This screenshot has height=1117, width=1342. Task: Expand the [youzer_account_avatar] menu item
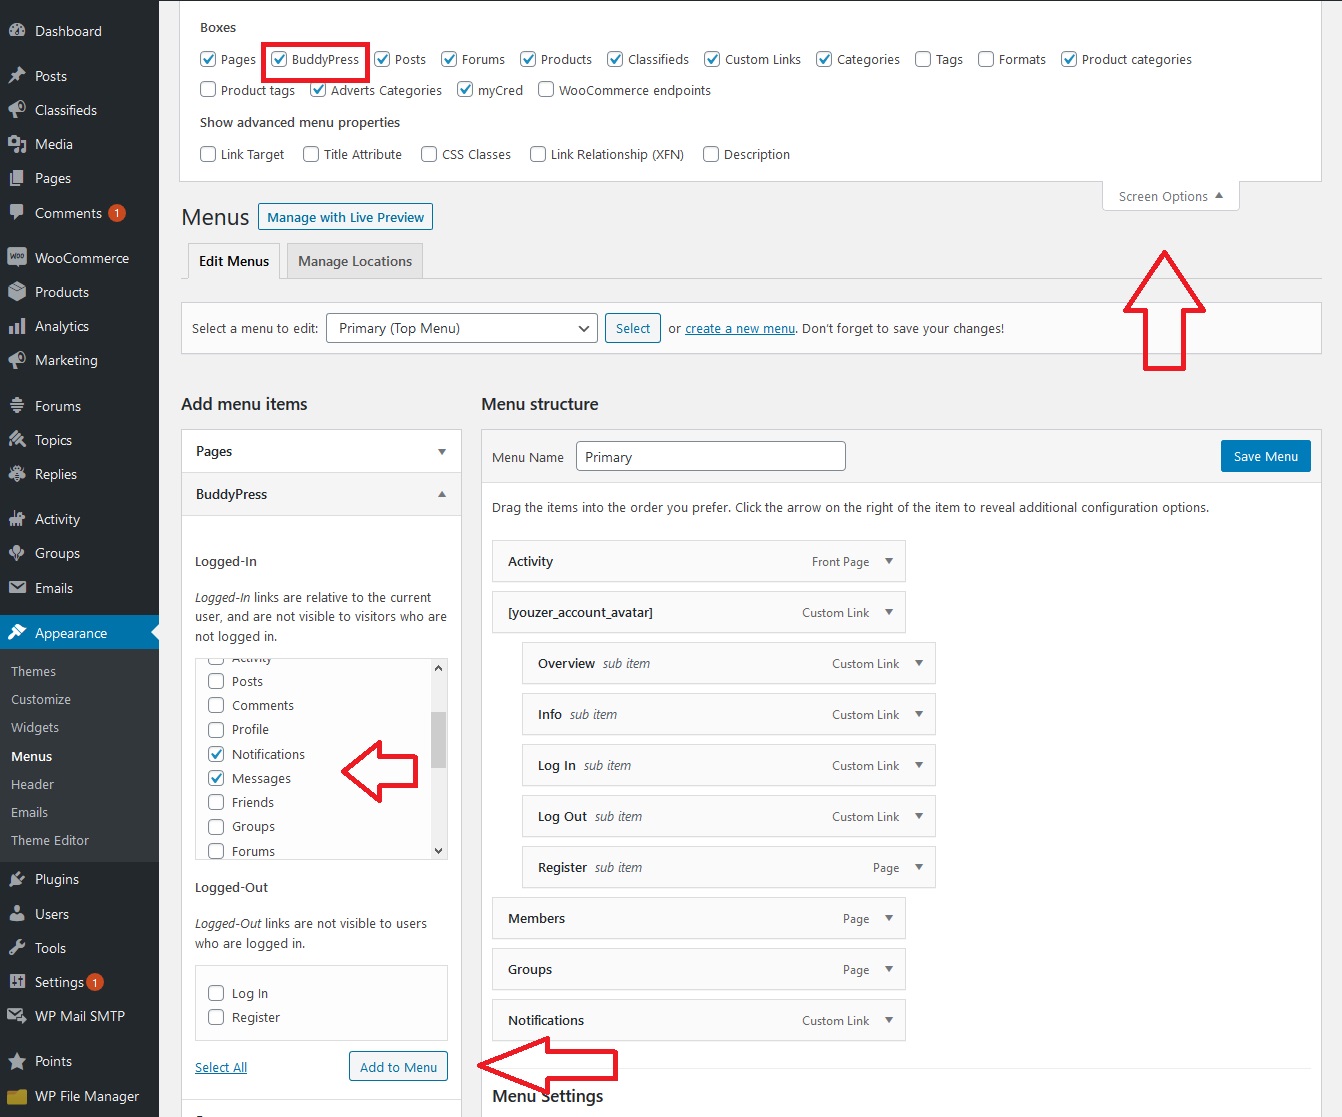[x=889, y=612]
